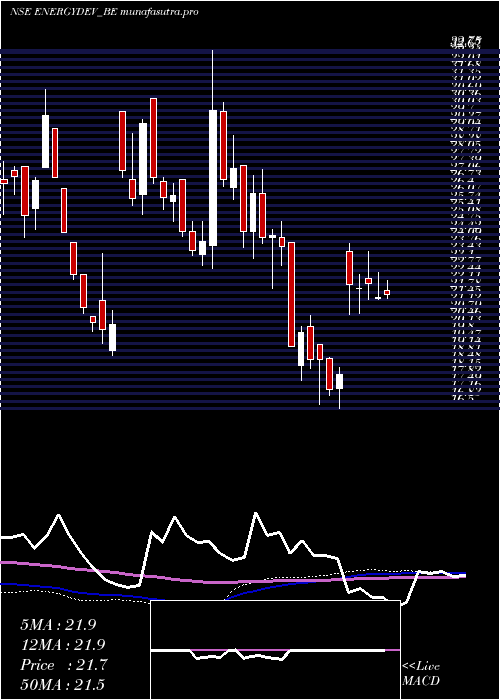Click the 'Price : 21.7' readout
The width and height of the screenshot is (500, 700).
point(63,665)
